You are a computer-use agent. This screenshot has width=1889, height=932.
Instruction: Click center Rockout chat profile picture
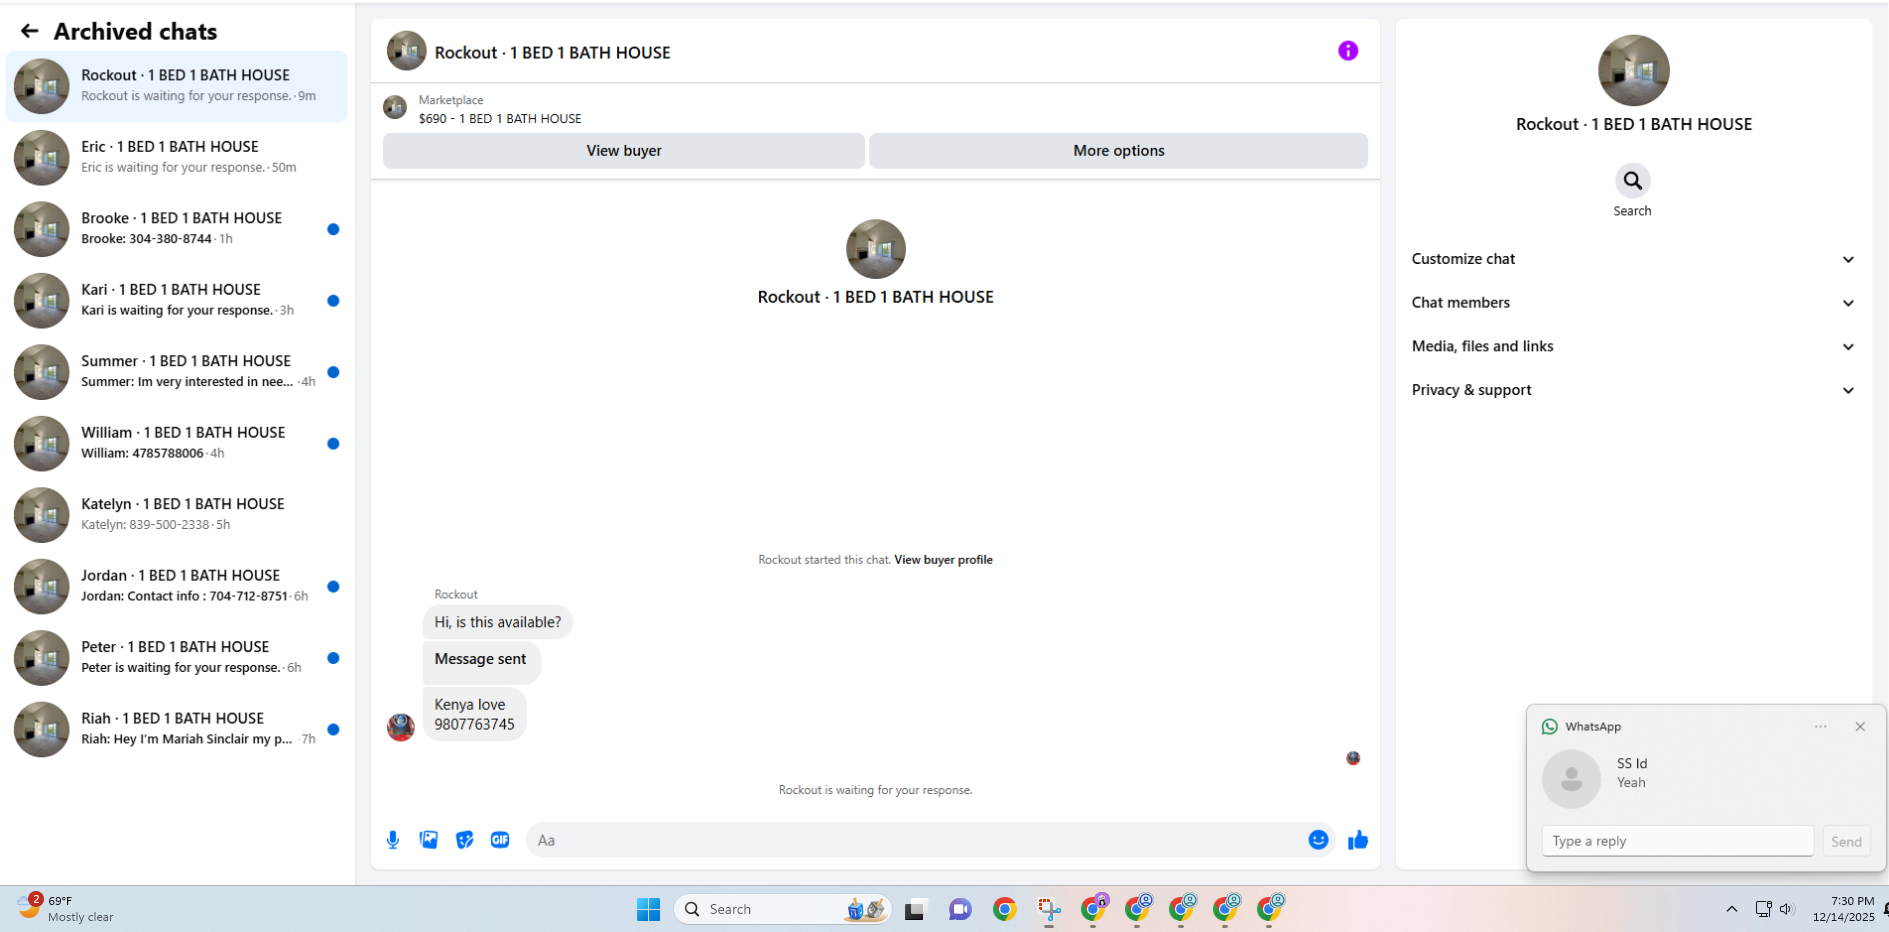point(875,249)
